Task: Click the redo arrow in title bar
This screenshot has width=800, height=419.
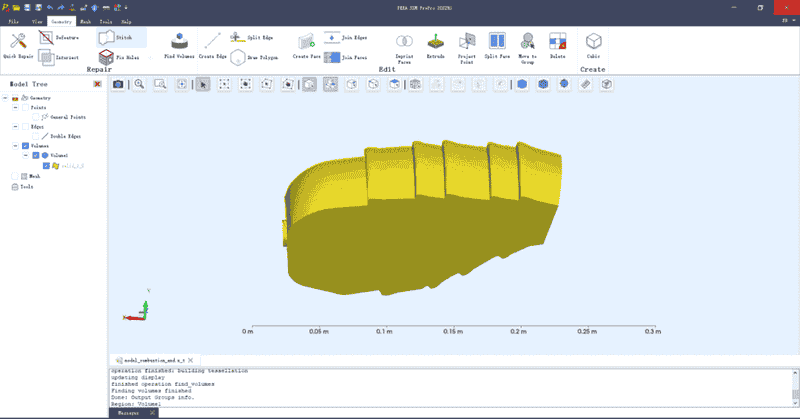Action: click(x=61, y=7)
